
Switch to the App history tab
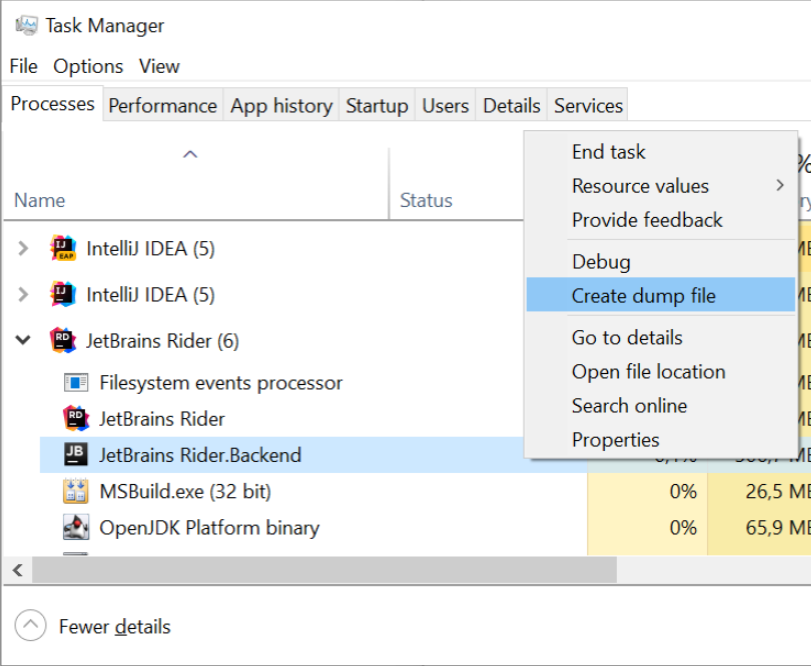coord(281,105)
